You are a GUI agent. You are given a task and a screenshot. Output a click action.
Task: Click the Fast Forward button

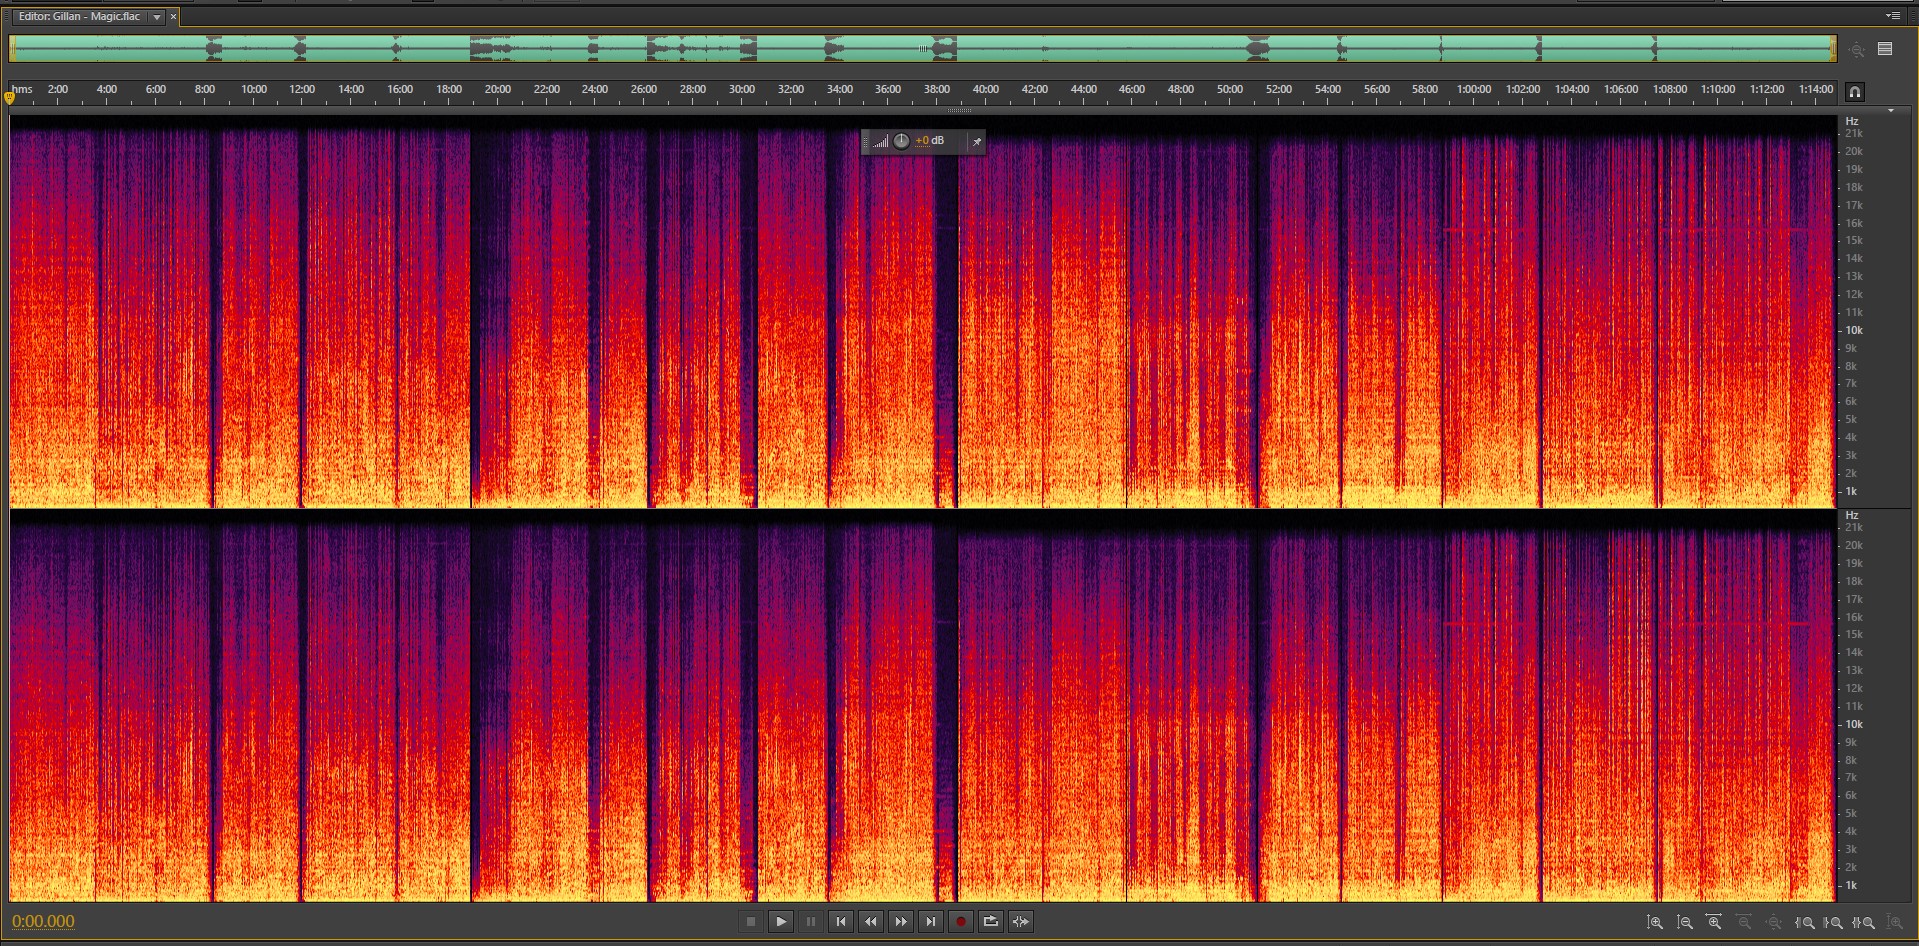901,922
